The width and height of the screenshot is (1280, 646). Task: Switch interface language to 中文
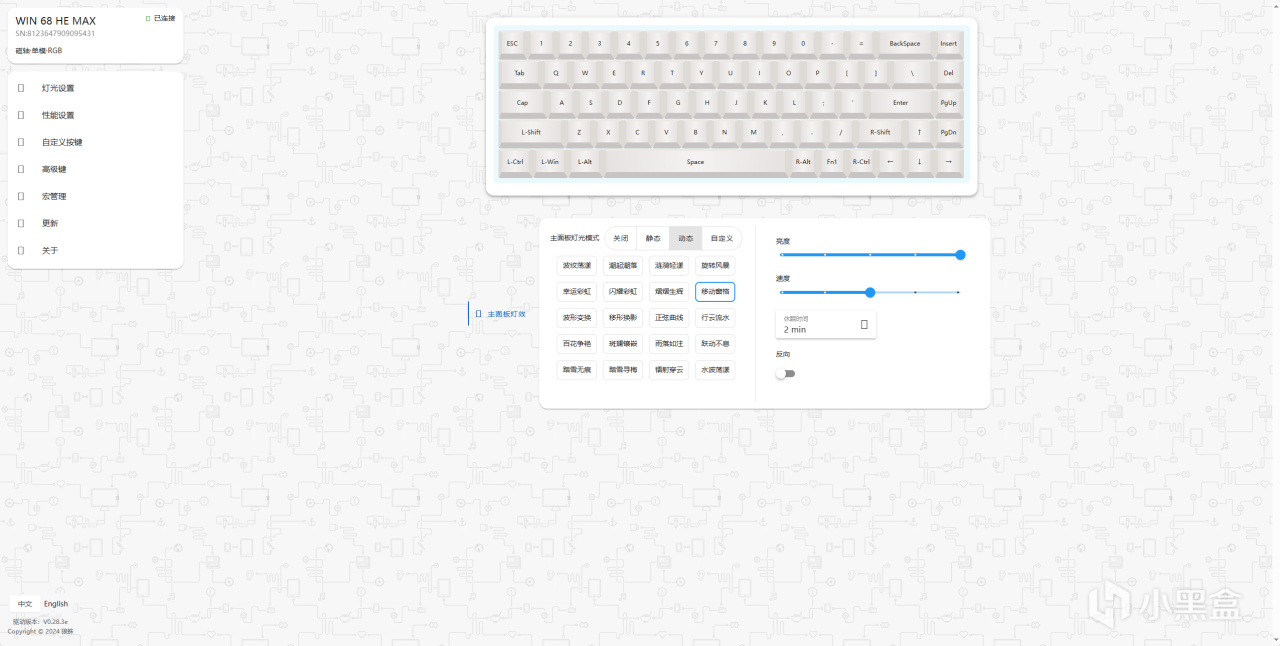click(25, 604)
